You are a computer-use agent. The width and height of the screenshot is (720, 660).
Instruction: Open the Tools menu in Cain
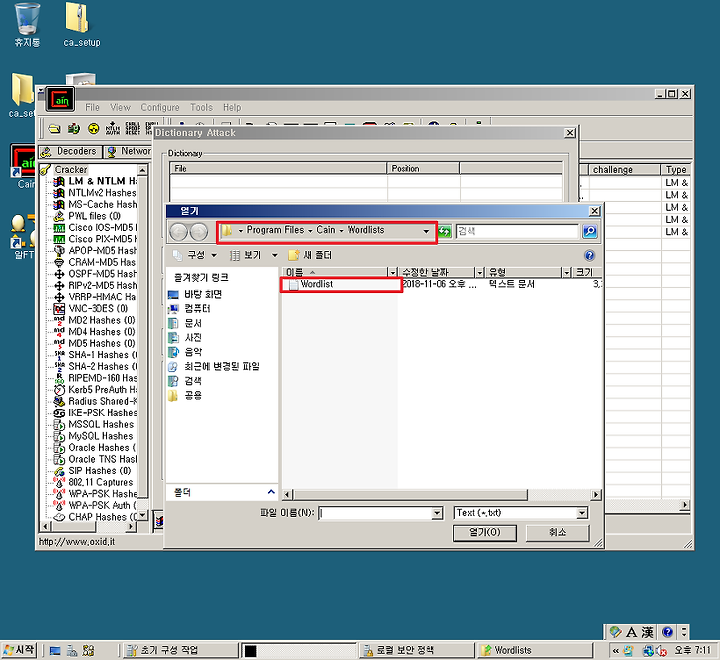click(x=202, y=107)
